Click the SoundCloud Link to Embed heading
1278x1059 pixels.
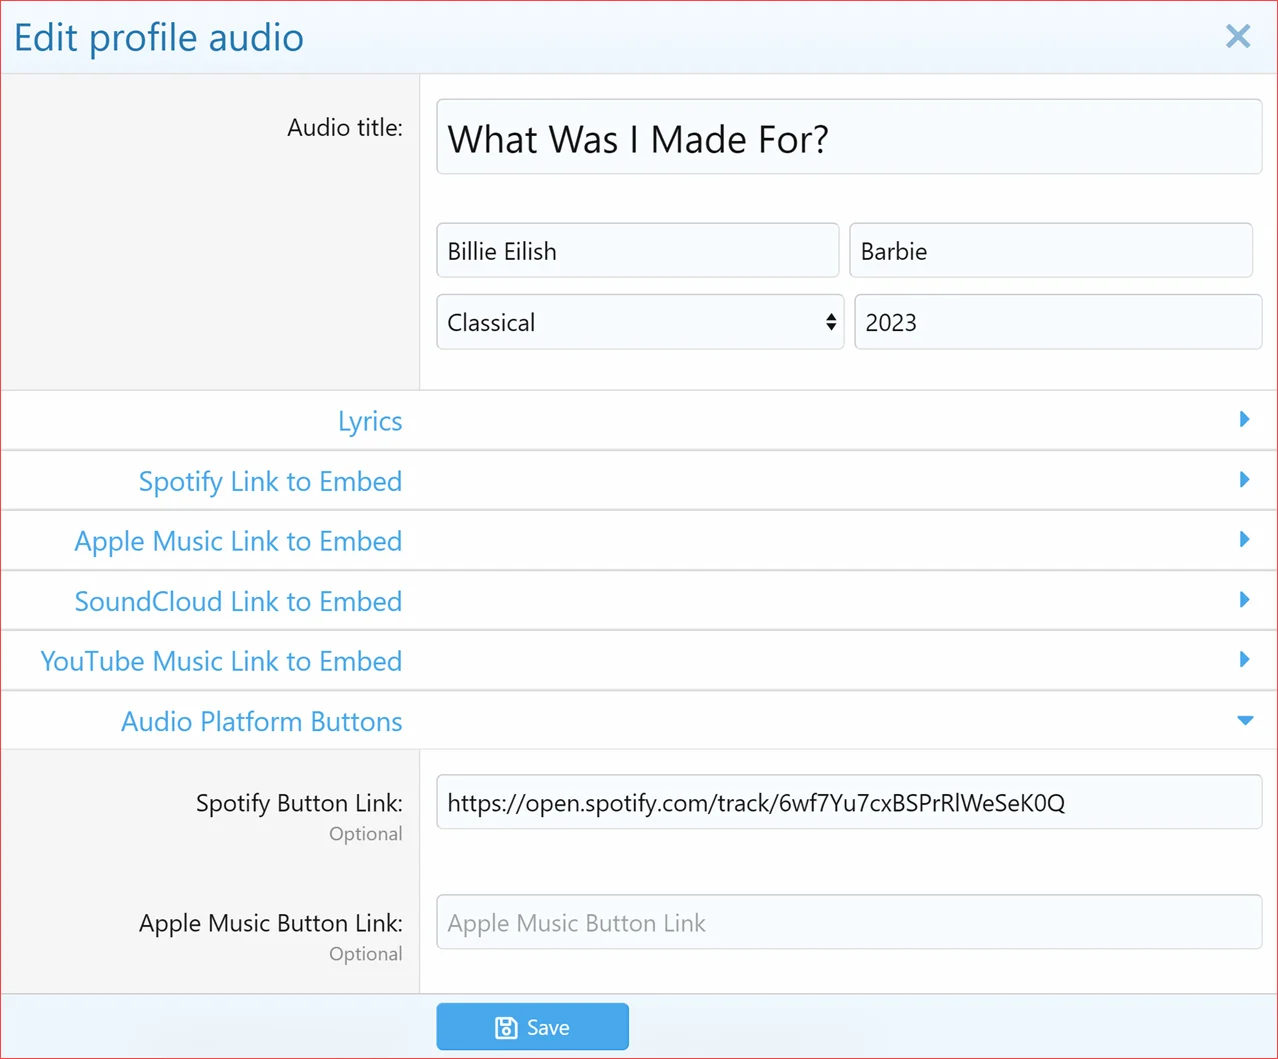(x=238, y=601)
